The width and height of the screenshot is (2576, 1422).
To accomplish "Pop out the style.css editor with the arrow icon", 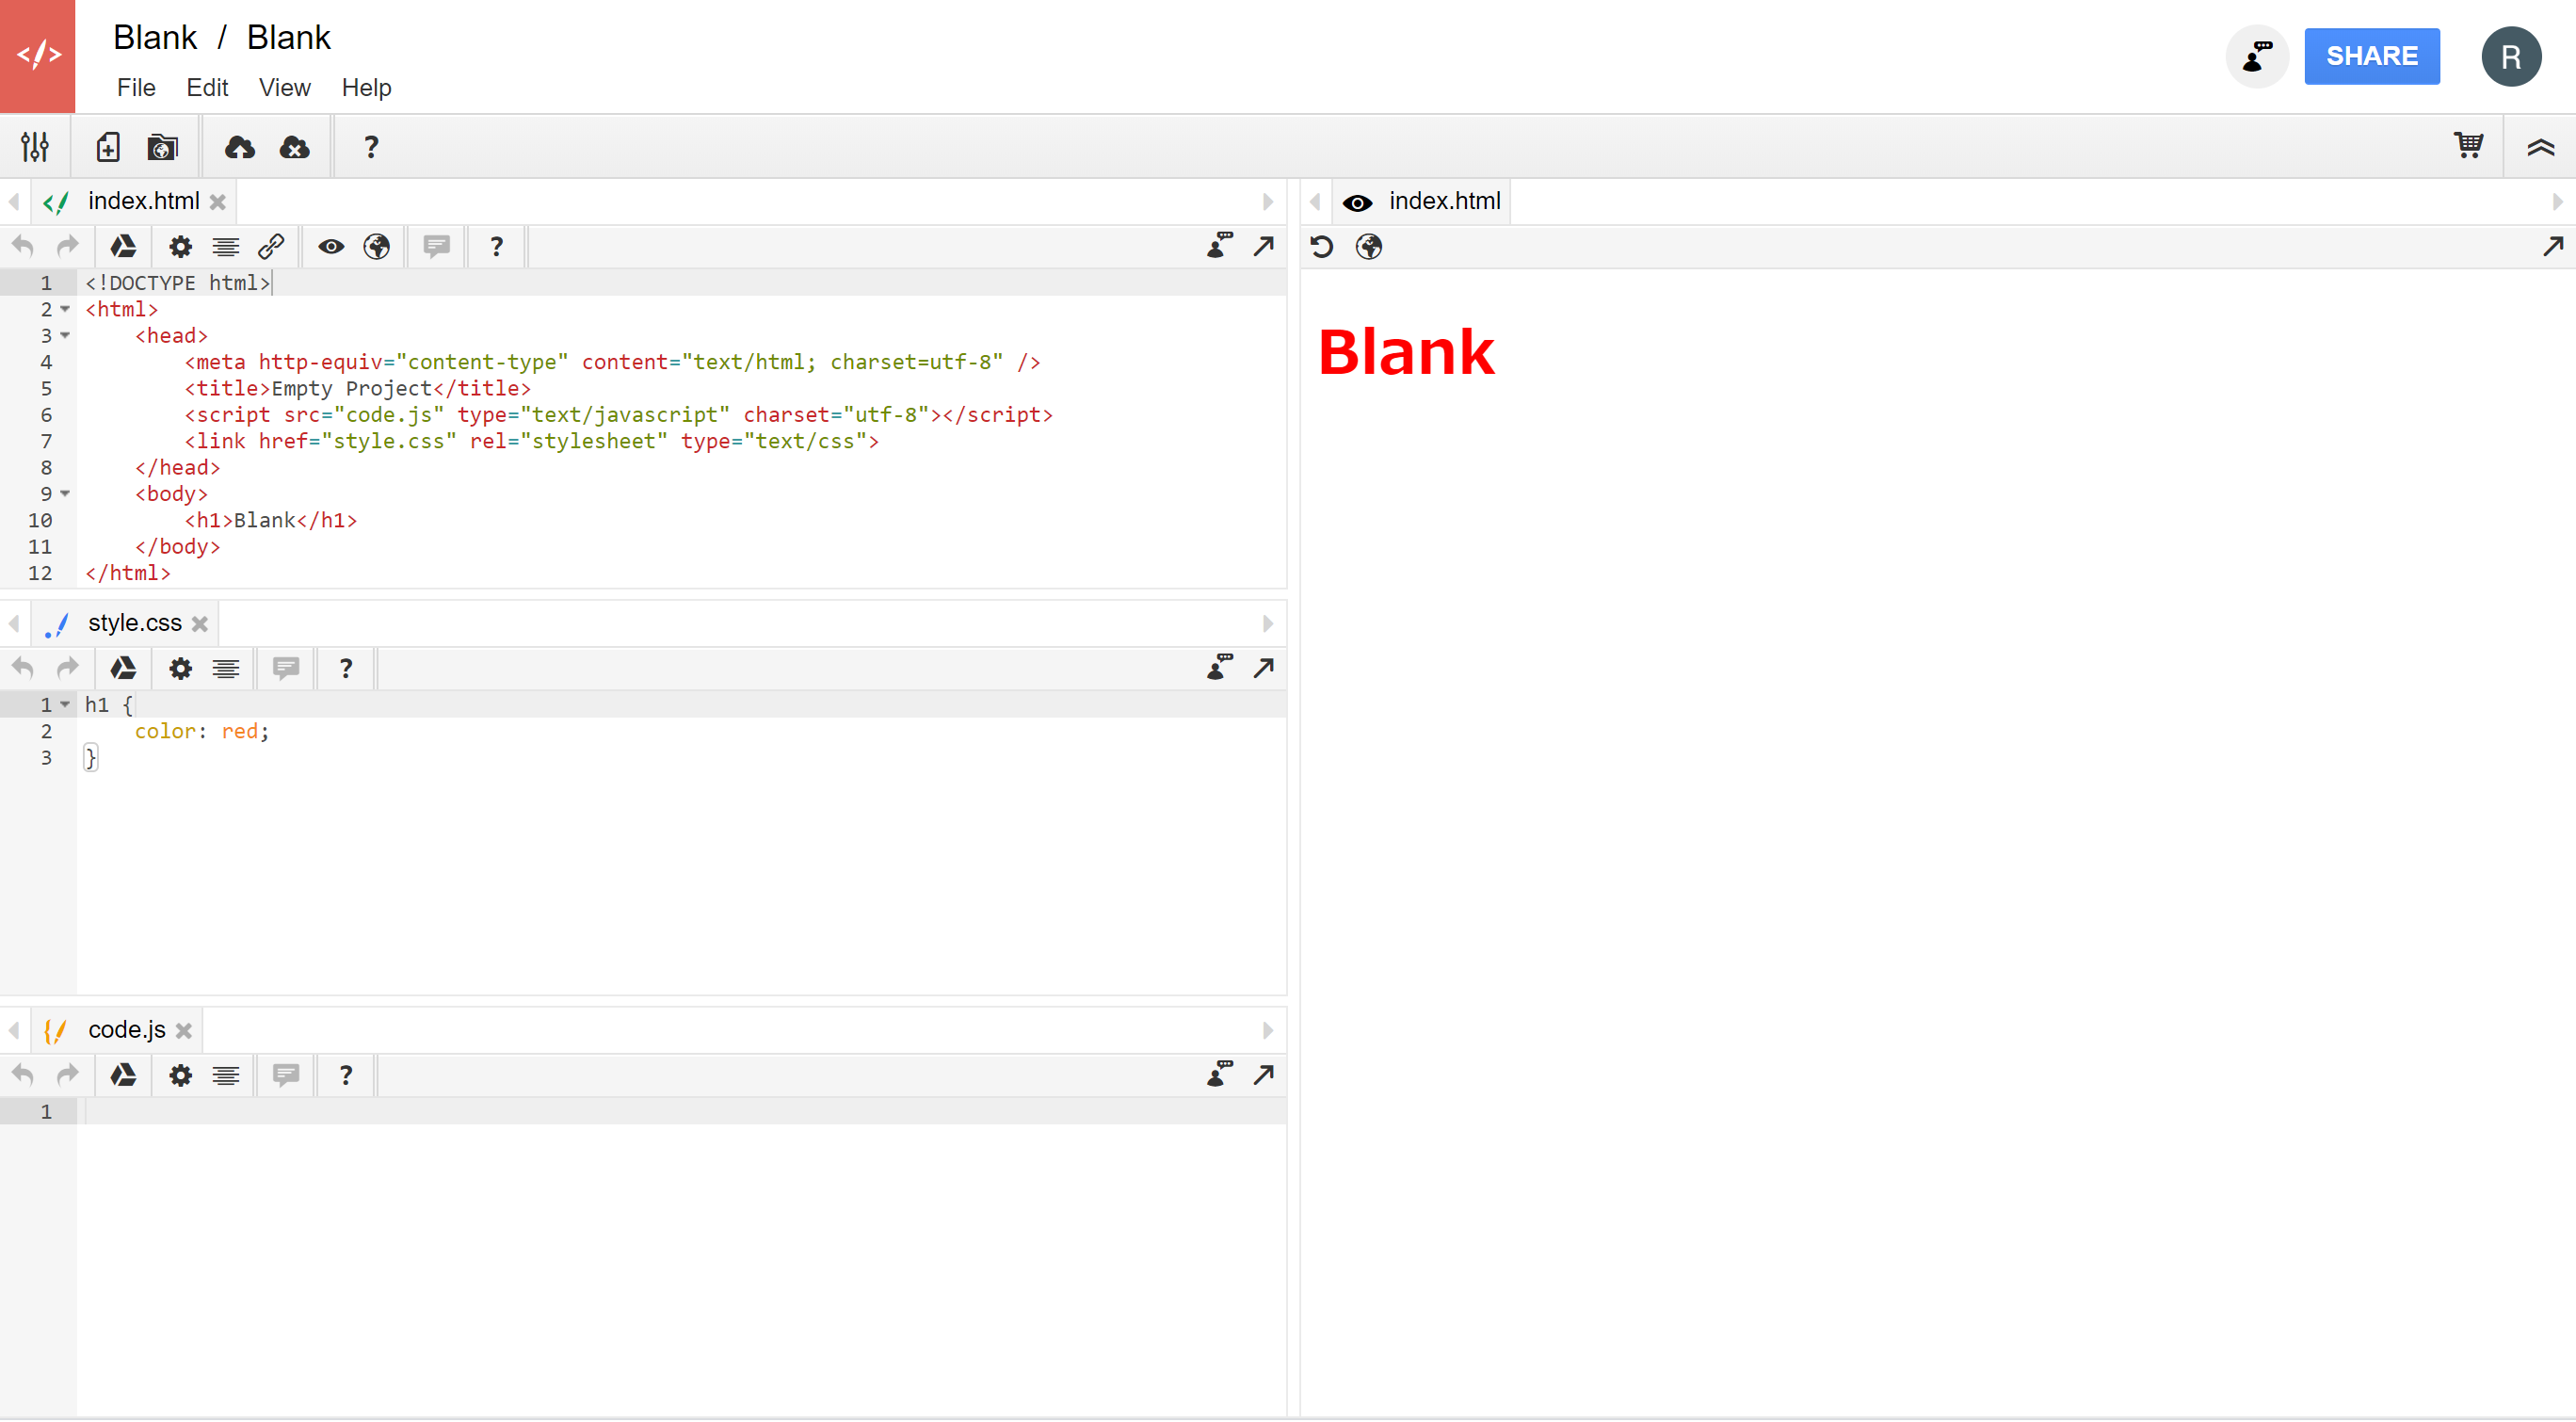I will tap(1264, 667).
